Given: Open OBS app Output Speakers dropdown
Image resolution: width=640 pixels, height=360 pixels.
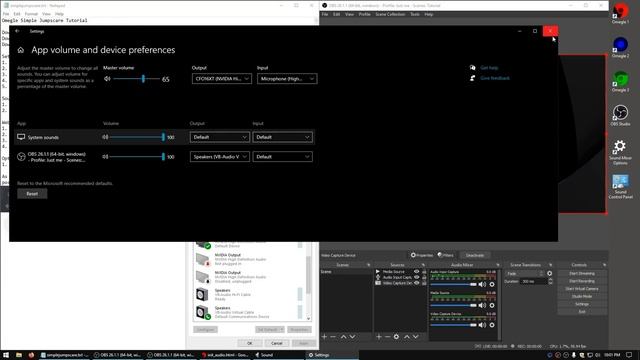Looking at the screenshot, I should click(x=220, y=157).
